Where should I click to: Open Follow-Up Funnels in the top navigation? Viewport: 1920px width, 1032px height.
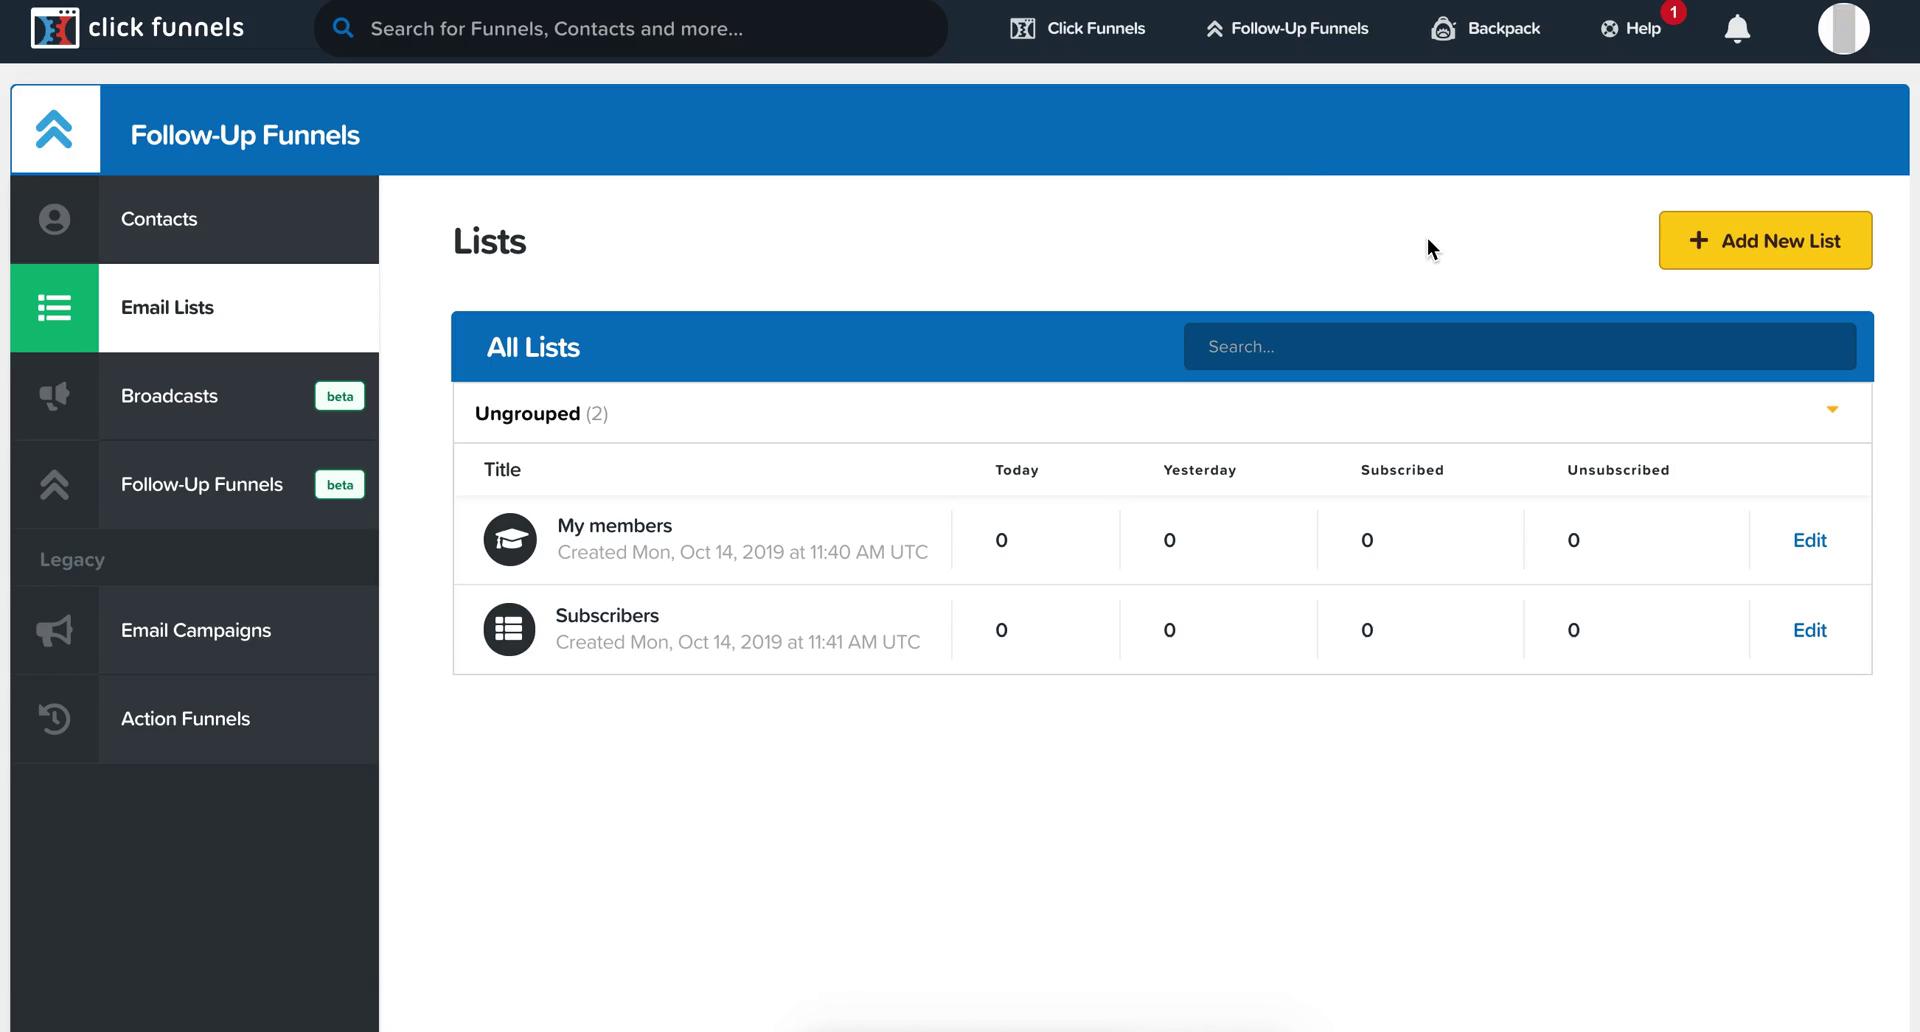pyautogui.click(x=1287, y=28)
